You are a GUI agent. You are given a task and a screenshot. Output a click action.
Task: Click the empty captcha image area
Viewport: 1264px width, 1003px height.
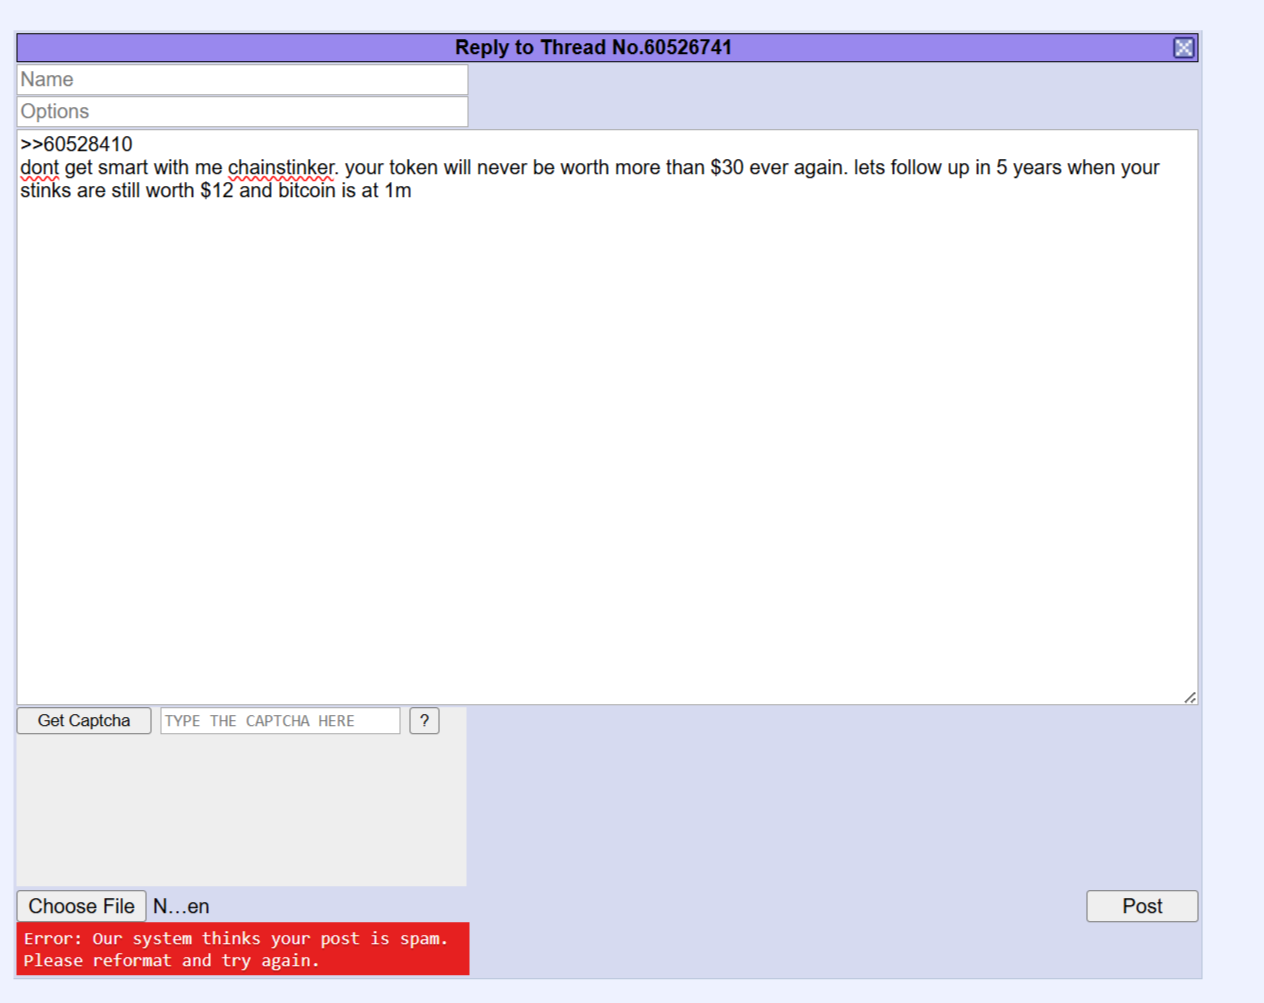click(242, 811)
